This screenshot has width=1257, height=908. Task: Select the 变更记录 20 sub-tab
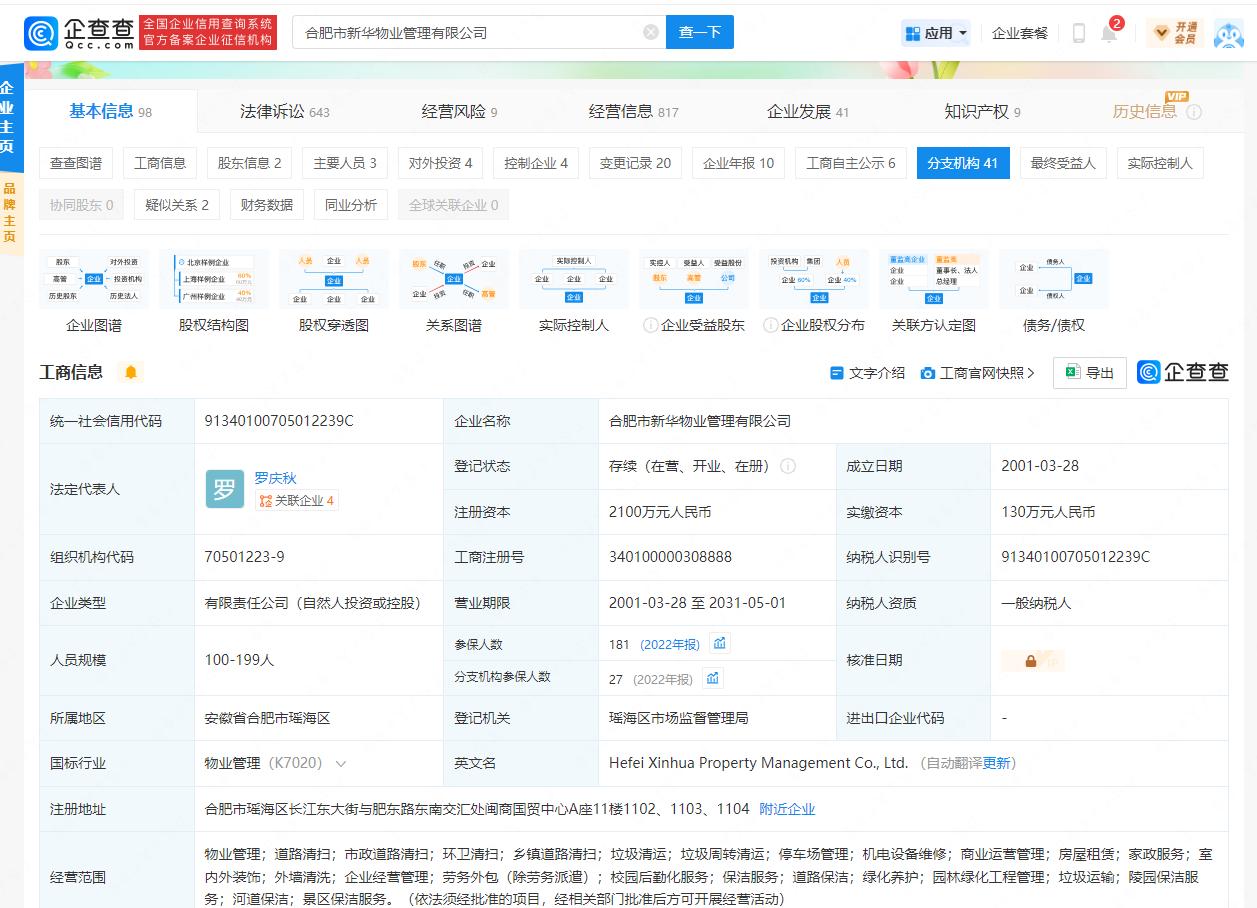point(635,163)
